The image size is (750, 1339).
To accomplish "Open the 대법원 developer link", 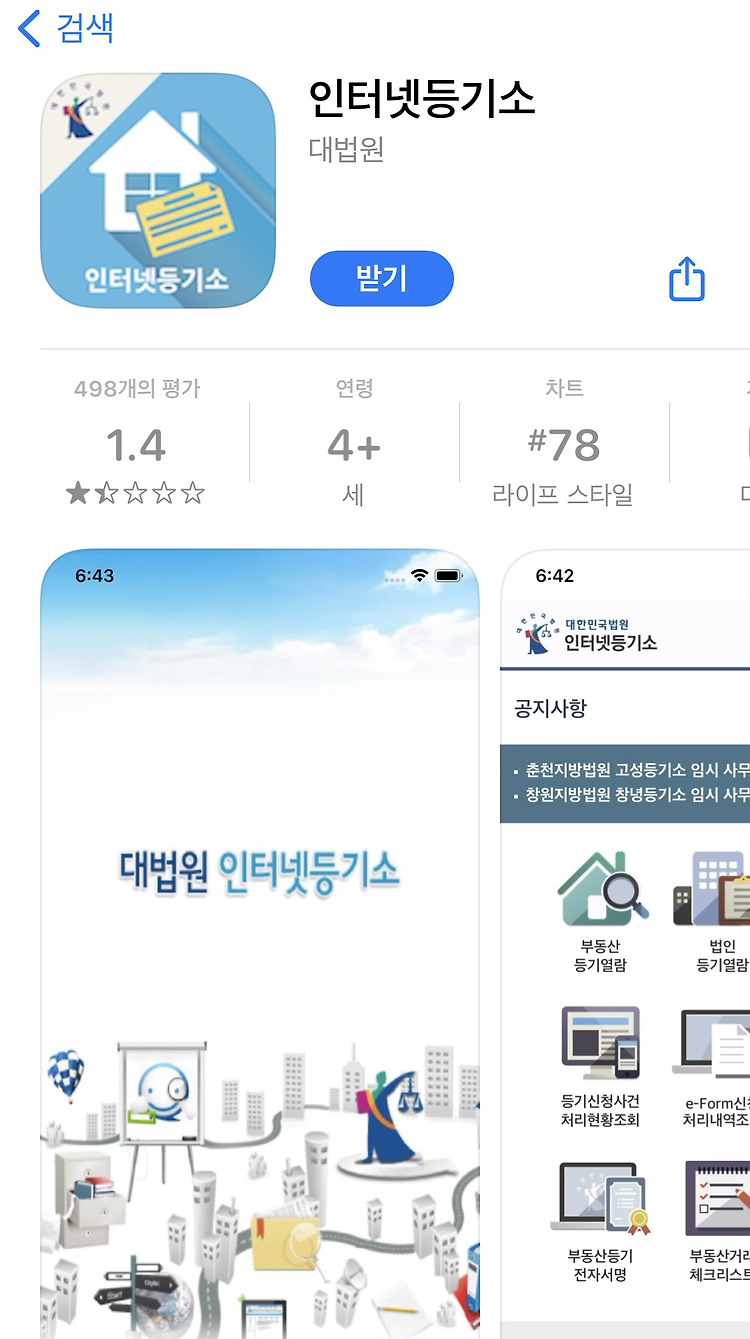I will click(347, 150).
